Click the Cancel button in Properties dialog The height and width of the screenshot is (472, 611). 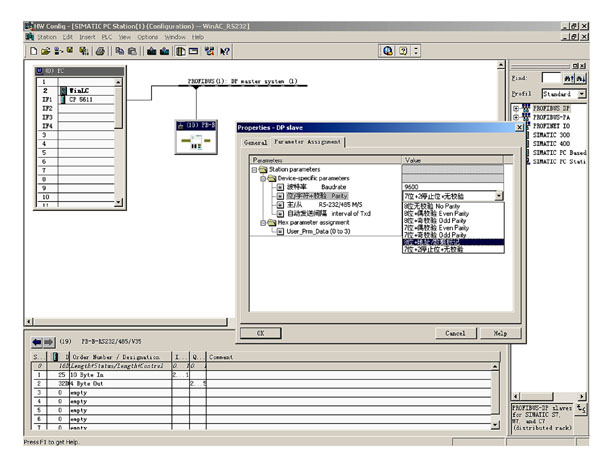[x=456, y=333]
